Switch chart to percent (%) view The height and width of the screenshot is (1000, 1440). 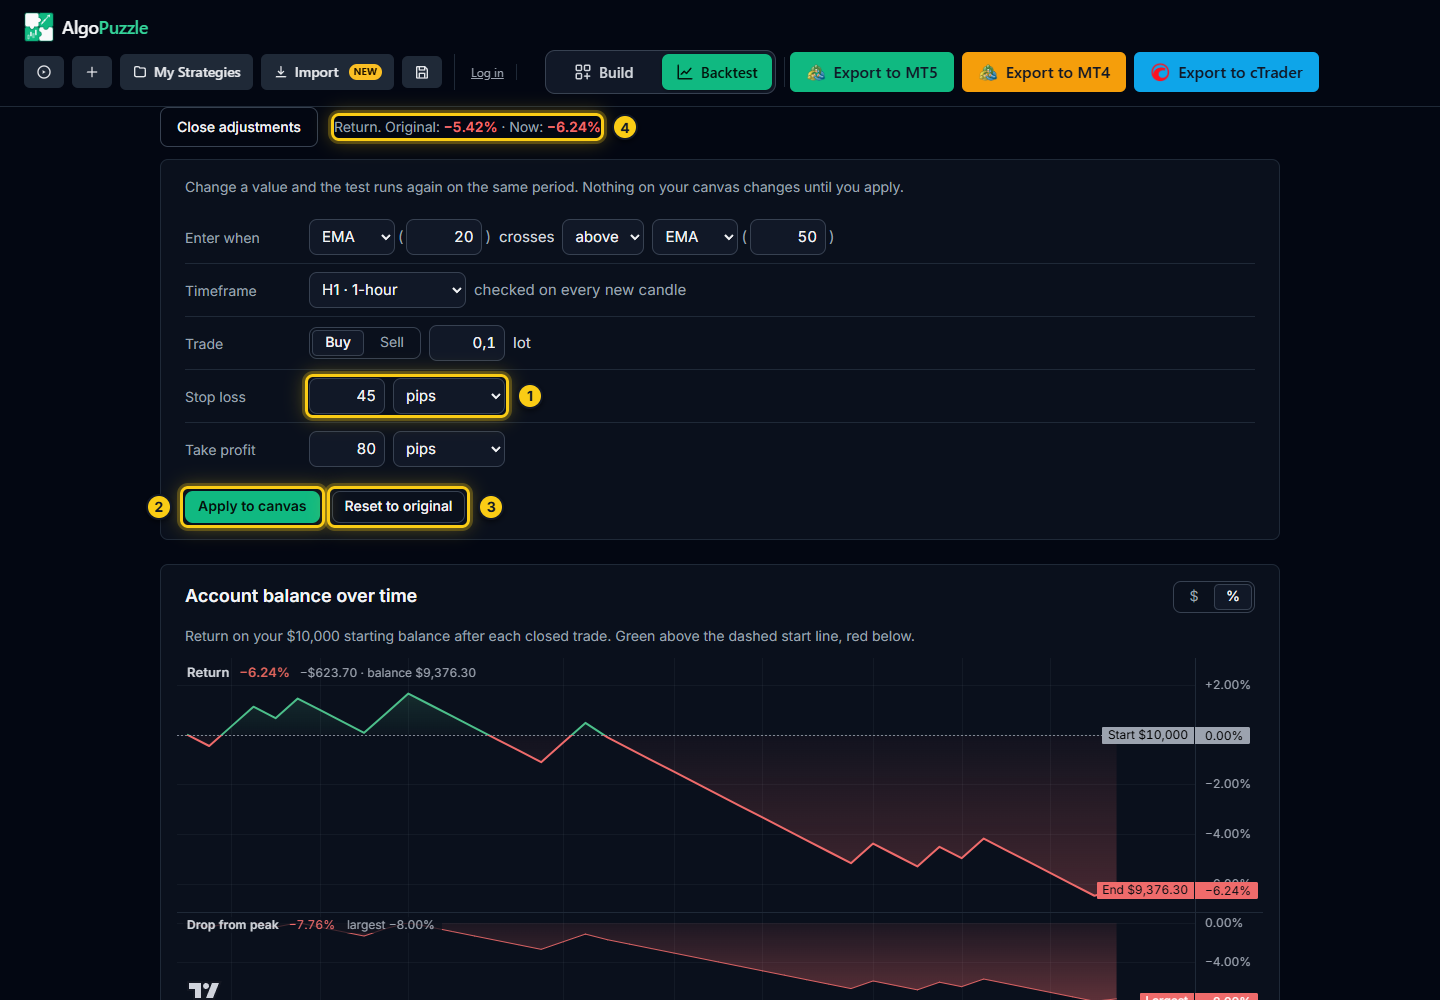(x=1233, y=596)
